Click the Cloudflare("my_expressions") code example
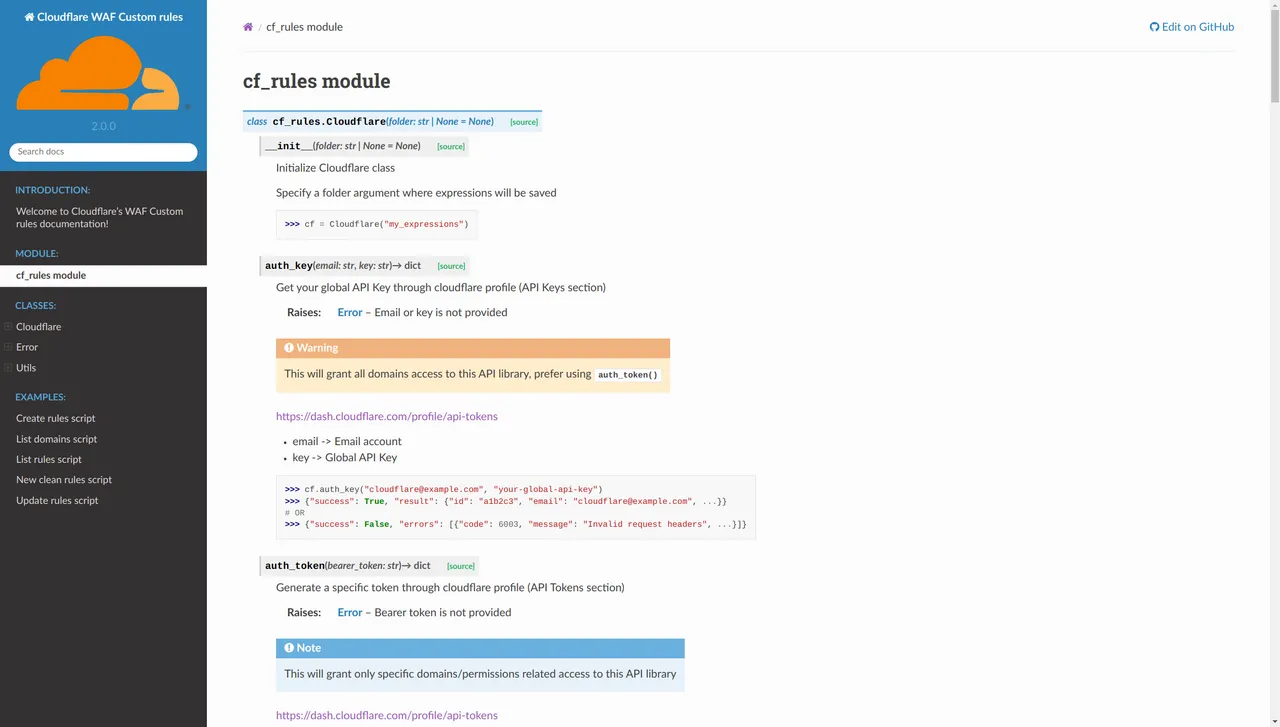The image size is (1280, 727). (x=377, y=225)
